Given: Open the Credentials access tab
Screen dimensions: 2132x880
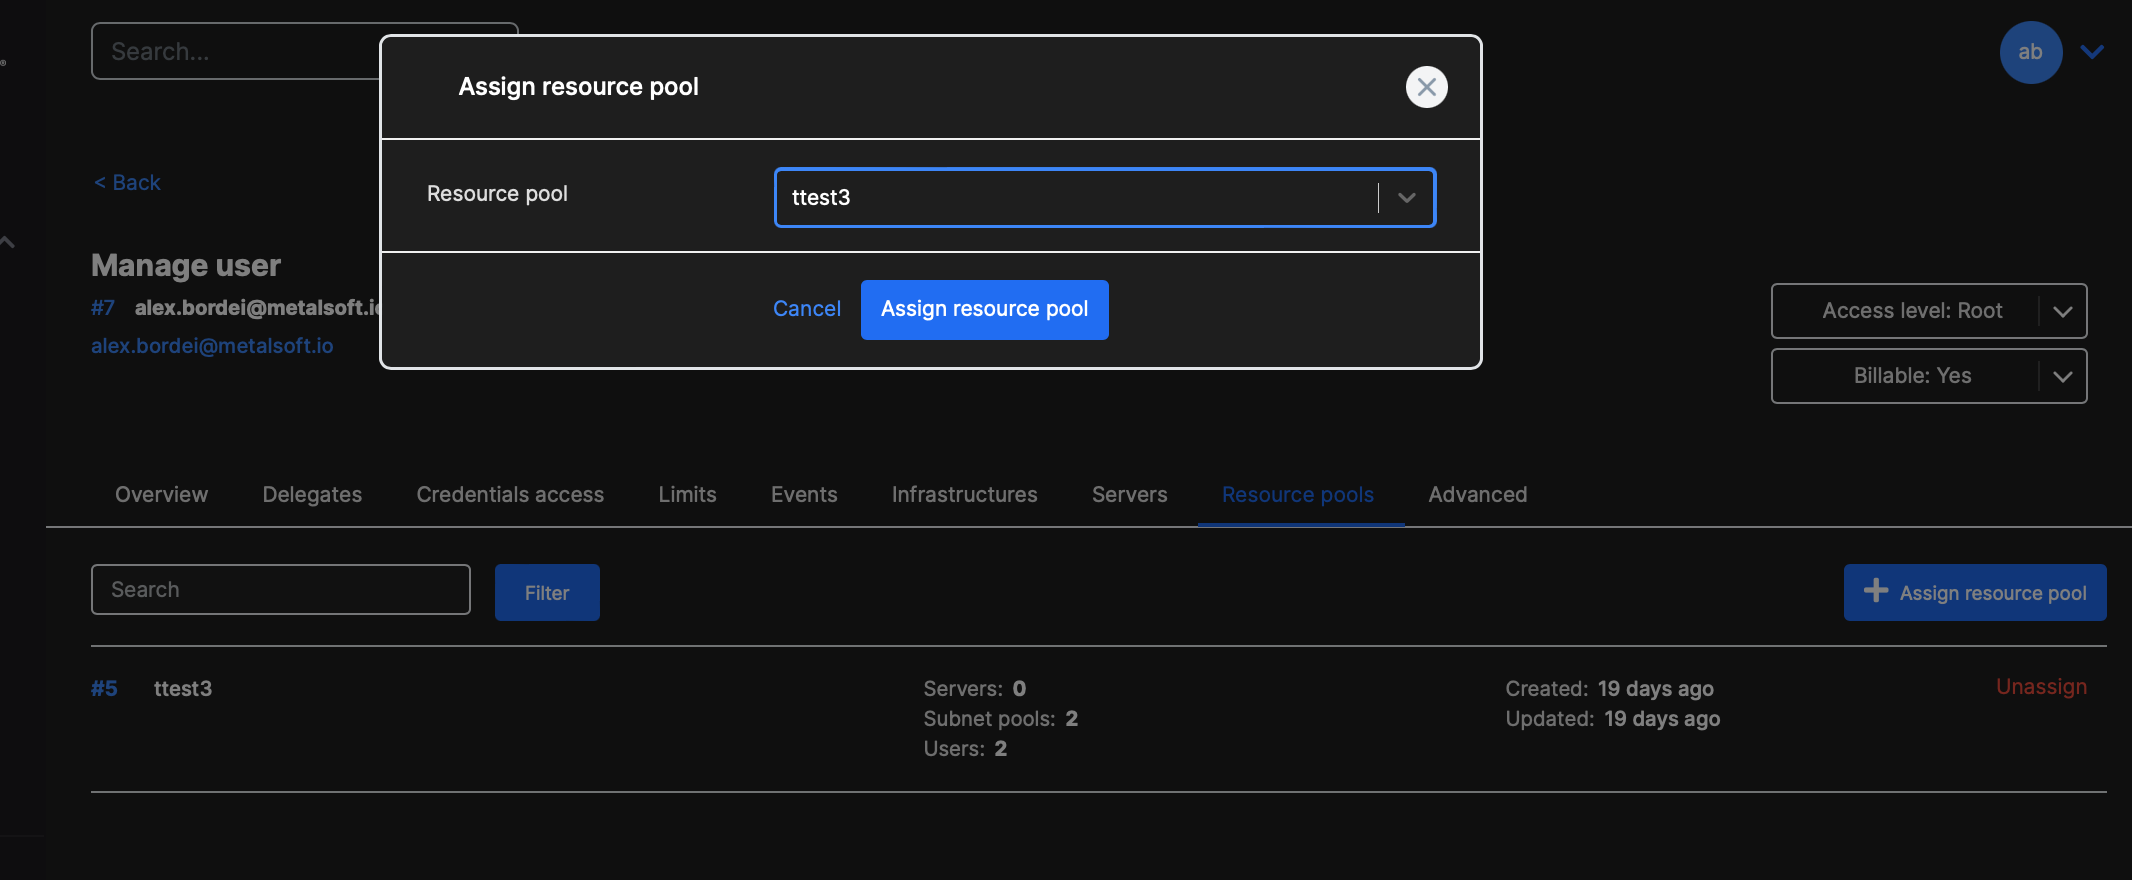Looking at the screenshot, I should point(510,494).
